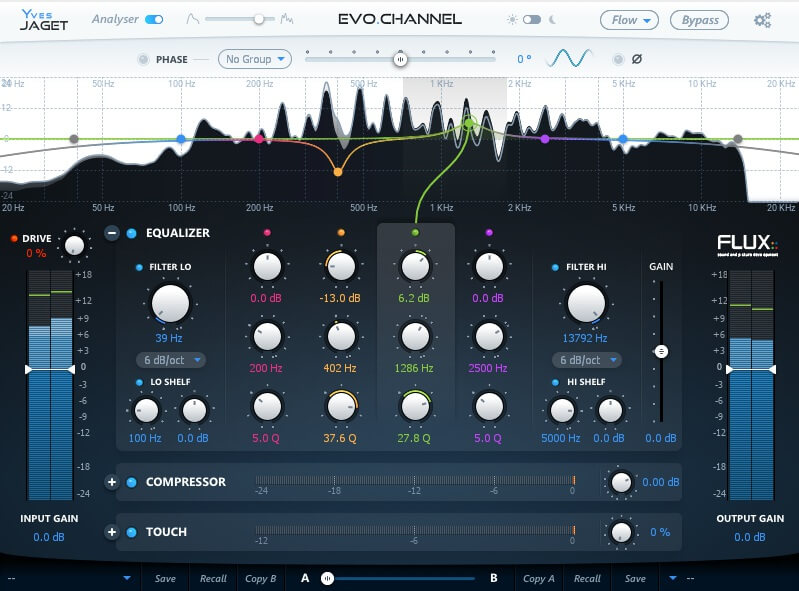
Task: Click the detailed analyser curve icon
Action: 286,20
